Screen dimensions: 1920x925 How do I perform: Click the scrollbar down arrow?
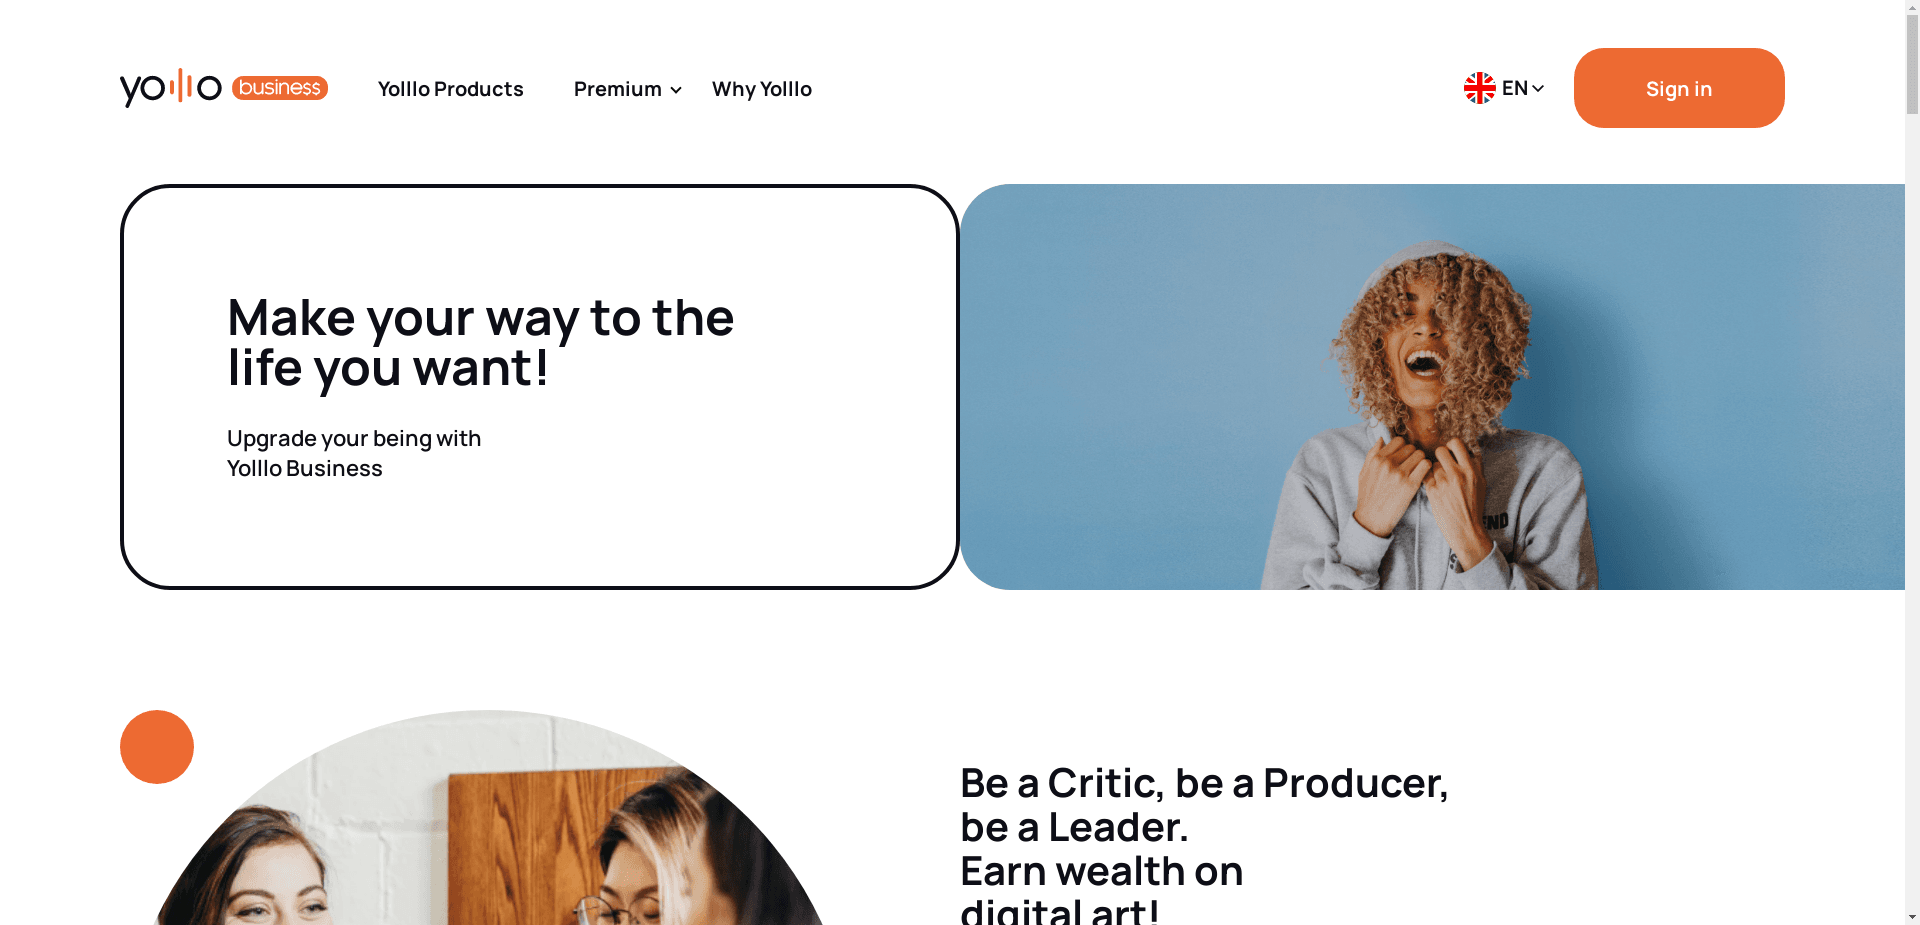(1912, 917)
